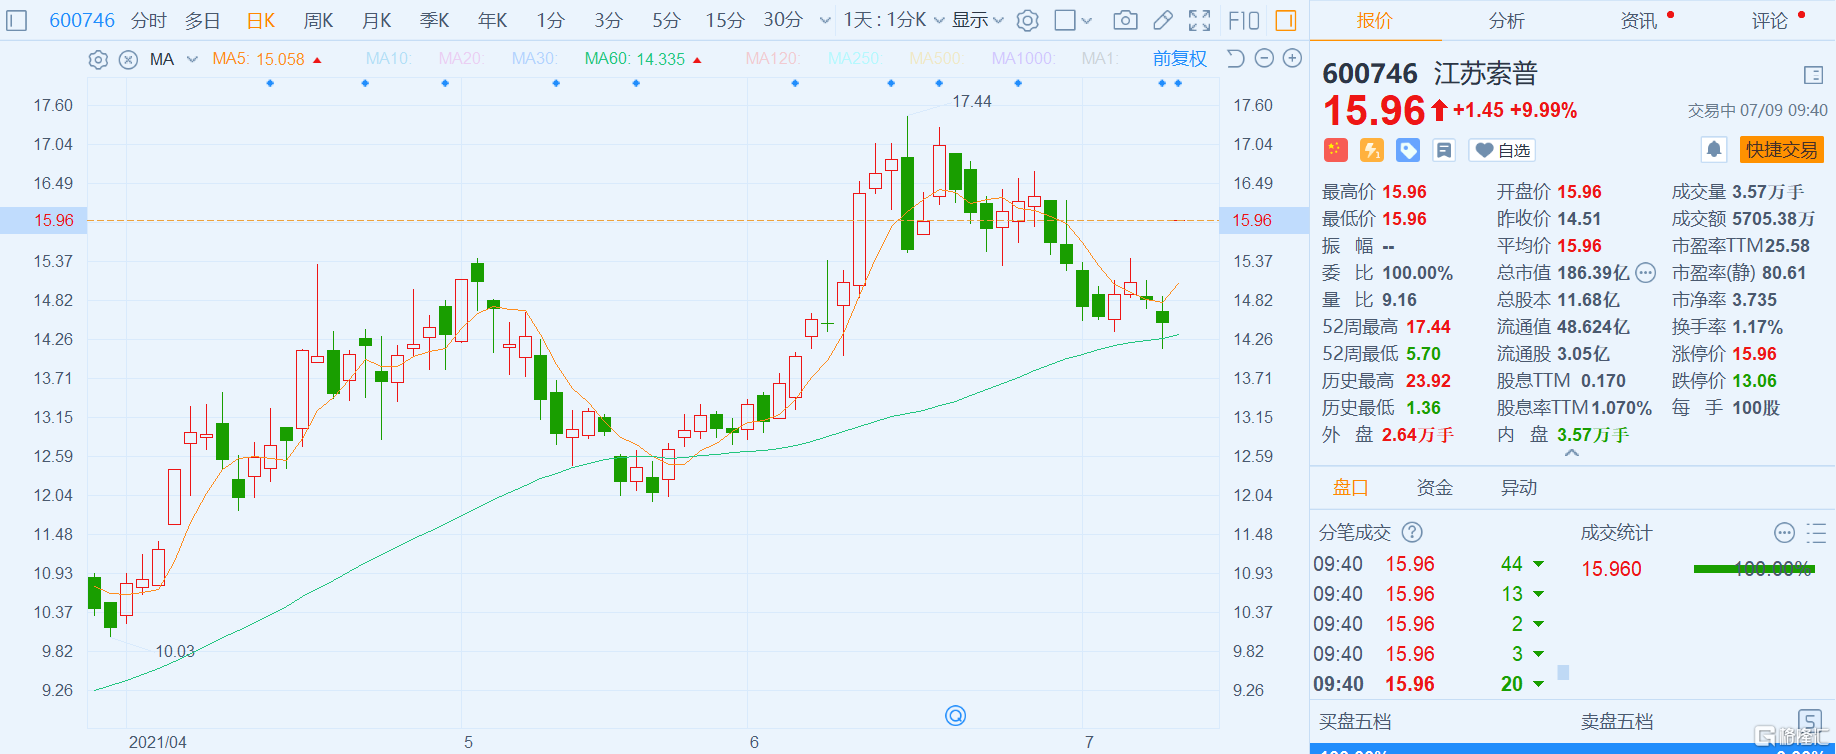
Task: Select the 资金 sub-tab
Action: 1435,488
